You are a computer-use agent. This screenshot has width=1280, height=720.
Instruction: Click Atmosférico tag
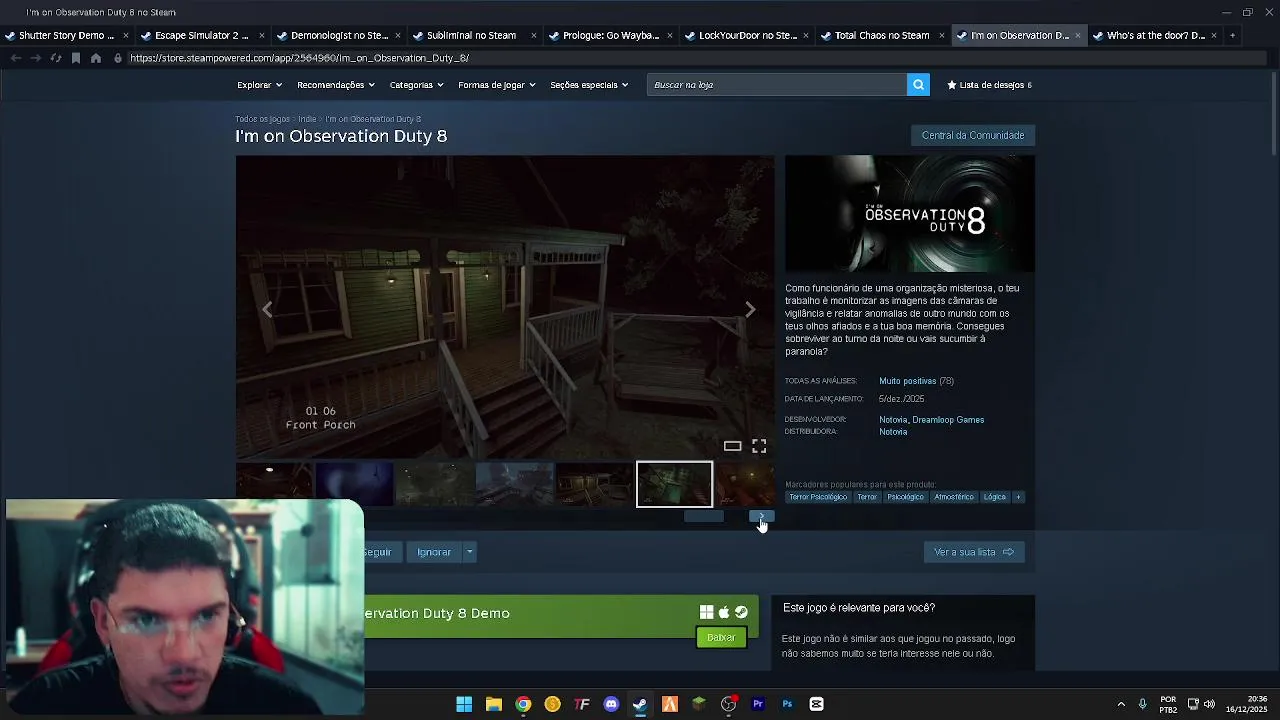(x=954, y=497)
